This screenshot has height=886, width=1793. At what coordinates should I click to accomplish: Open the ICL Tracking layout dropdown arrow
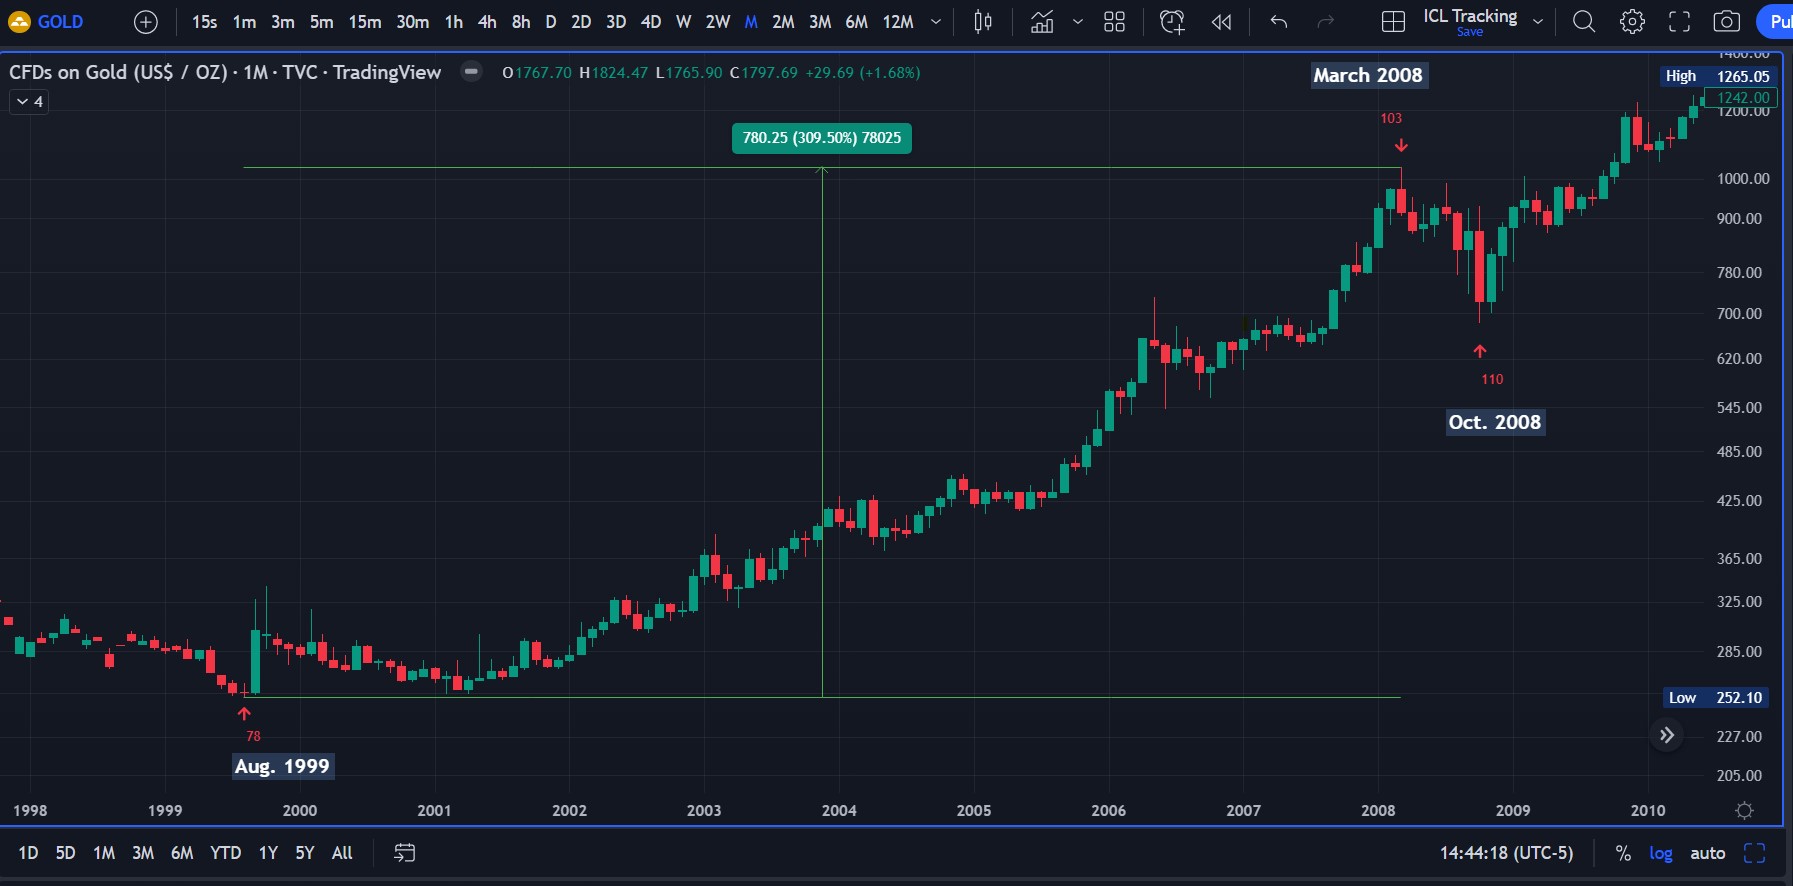(x=1538, y=21)
